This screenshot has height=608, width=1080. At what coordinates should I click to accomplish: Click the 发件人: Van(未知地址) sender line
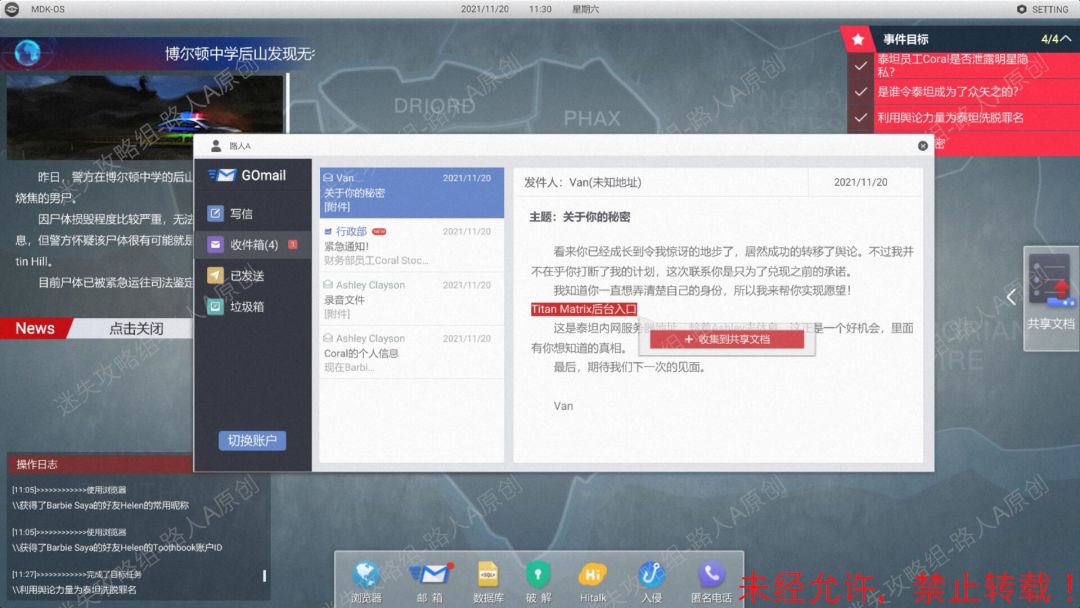click(582, 182)
